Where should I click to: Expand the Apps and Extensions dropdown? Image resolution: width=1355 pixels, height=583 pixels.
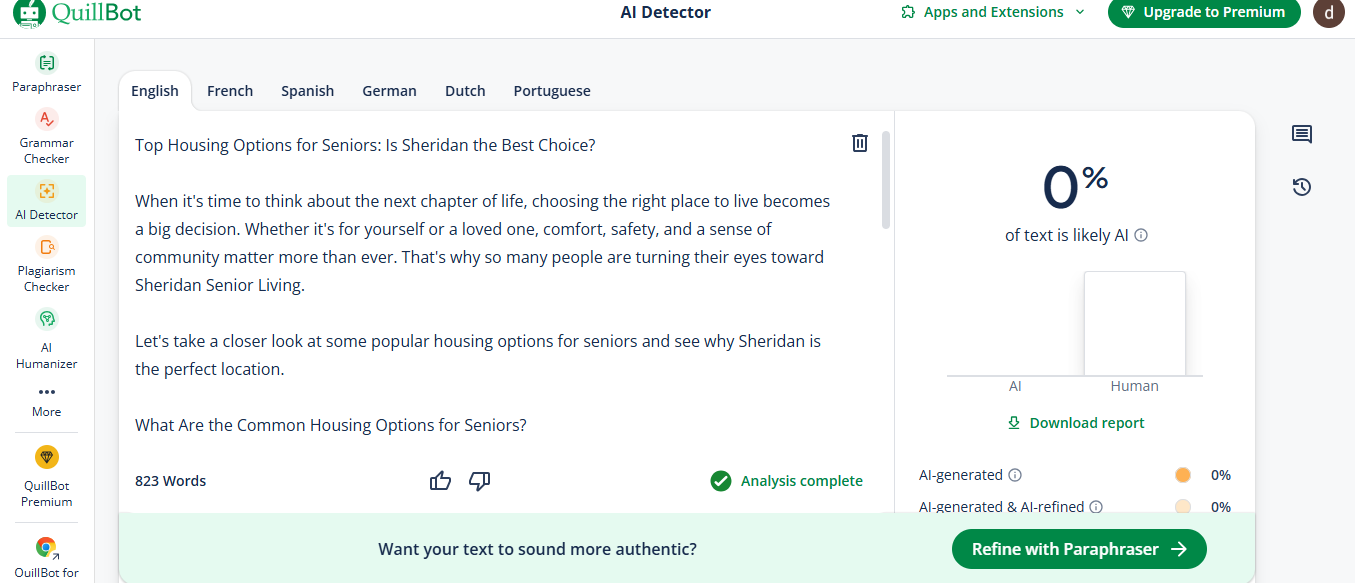click(1080, 13)
